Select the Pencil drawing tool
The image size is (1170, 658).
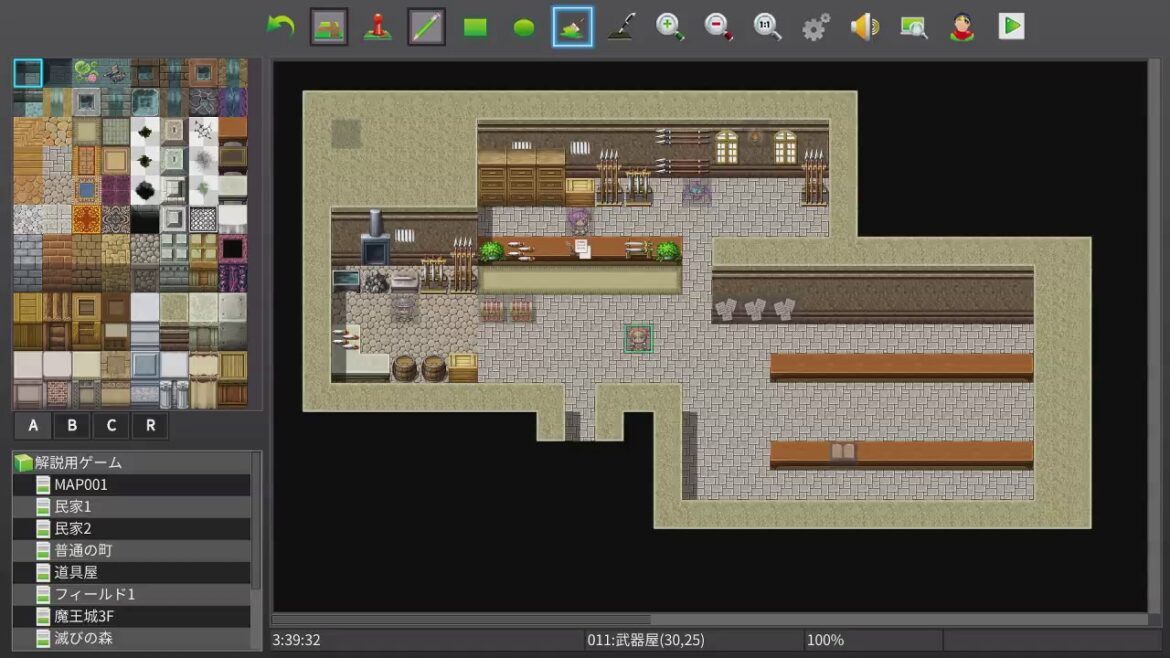pyautogui.click(x=426, y=27)
